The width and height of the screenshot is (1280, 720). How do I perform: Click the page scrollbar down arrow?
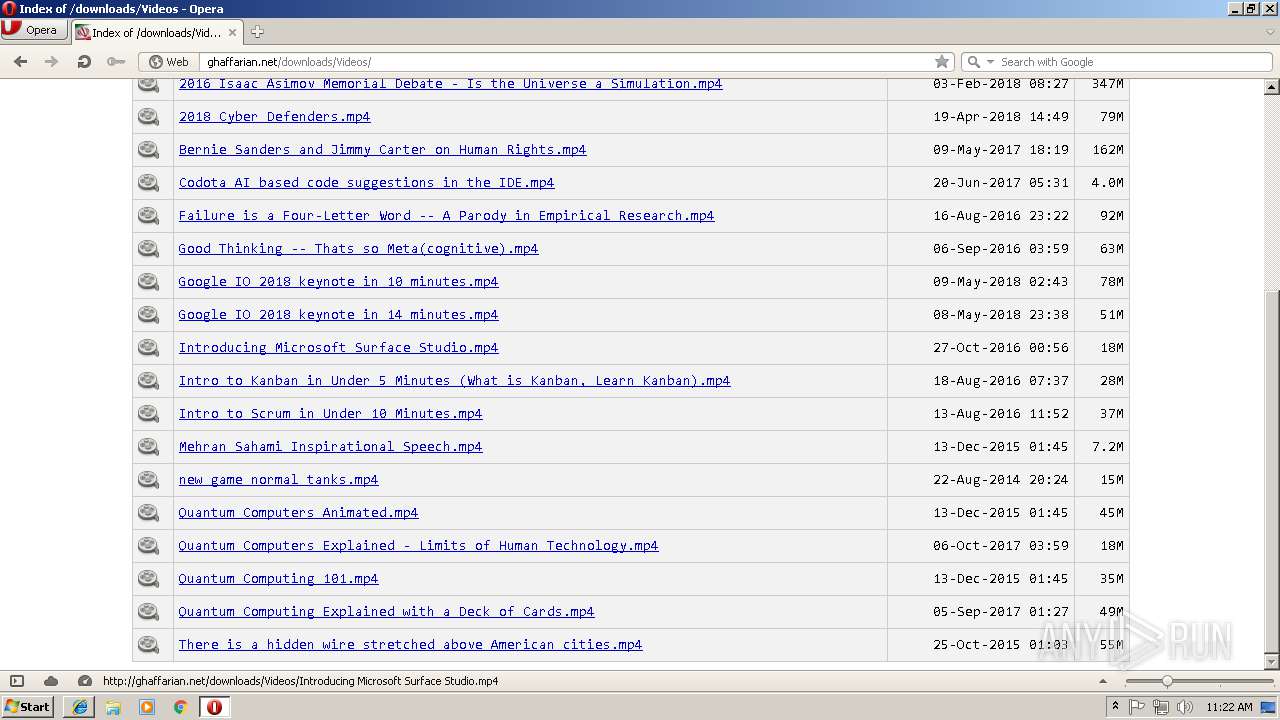[x=1272, y=662]
